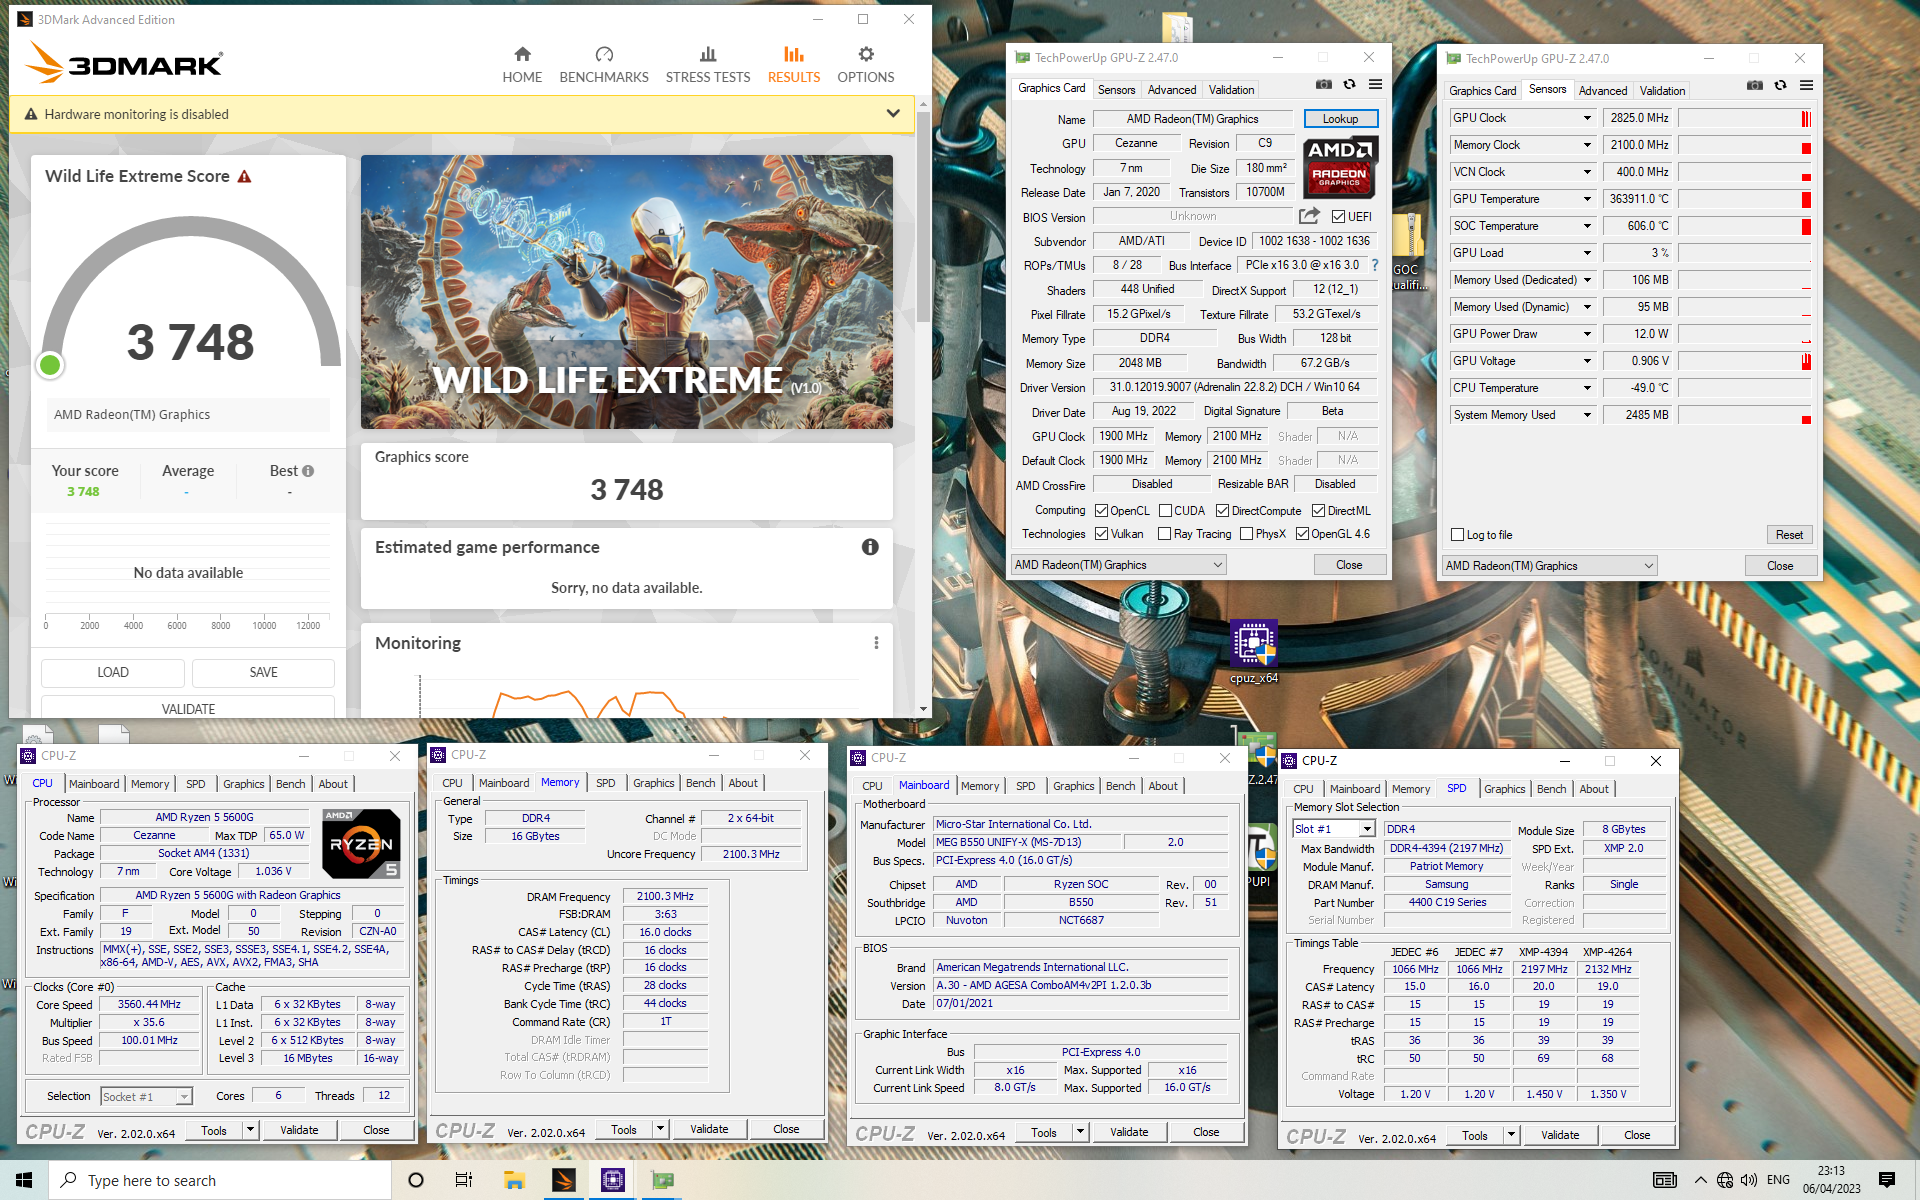Open the notification center icon
The height and width of the screenshot is (1200, 1920).
tap(1887, 1180)
